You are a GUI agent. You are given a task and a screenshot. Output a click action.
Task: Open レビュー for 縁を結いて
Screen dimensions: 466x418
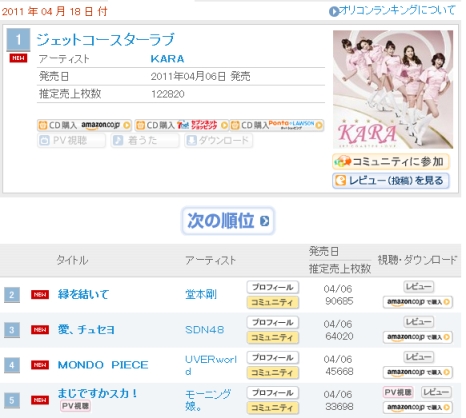(x=419, y=286)
